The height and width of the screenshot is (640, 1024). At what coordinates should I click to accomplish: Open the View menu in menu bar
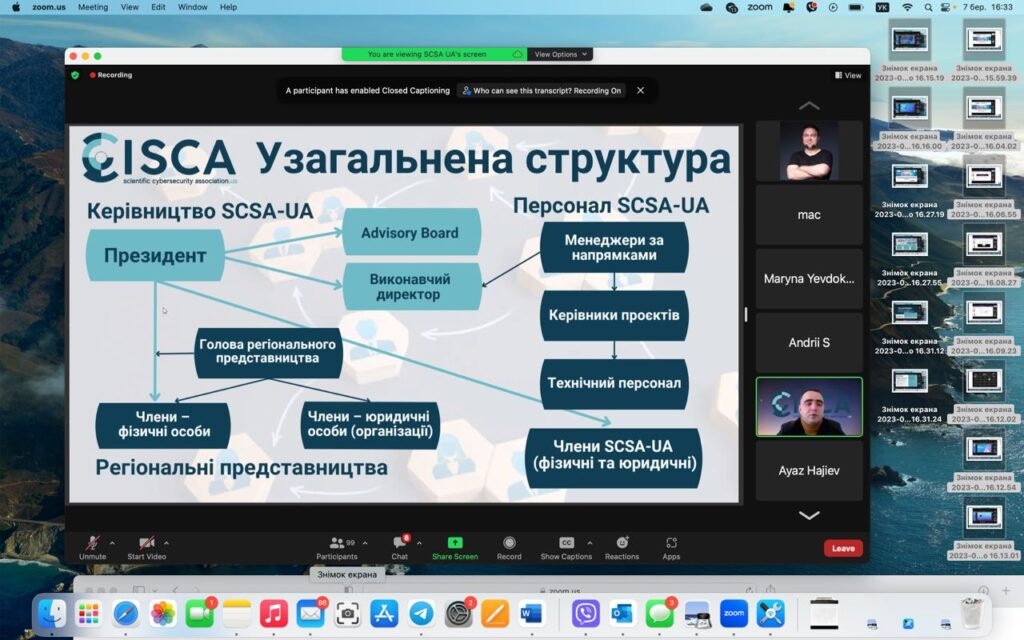129,7
